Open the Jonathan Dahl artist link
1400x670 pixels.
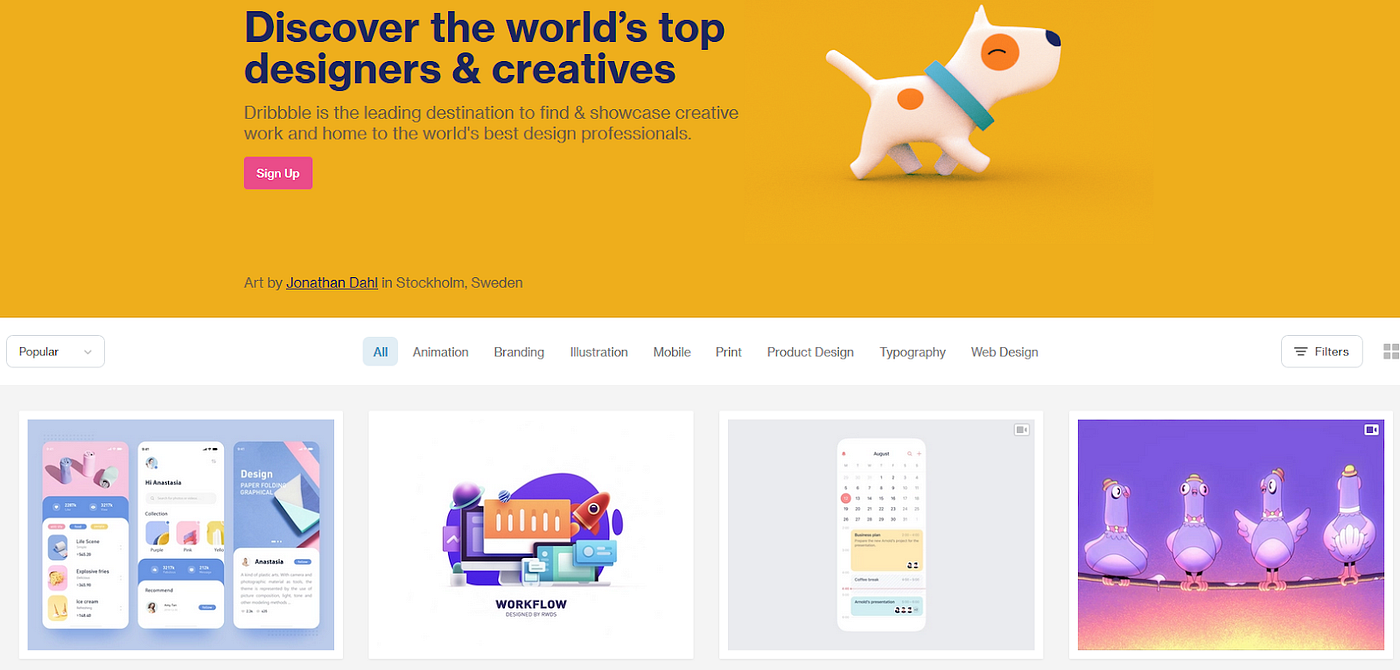pyautogui.click(x=332, y=283)
